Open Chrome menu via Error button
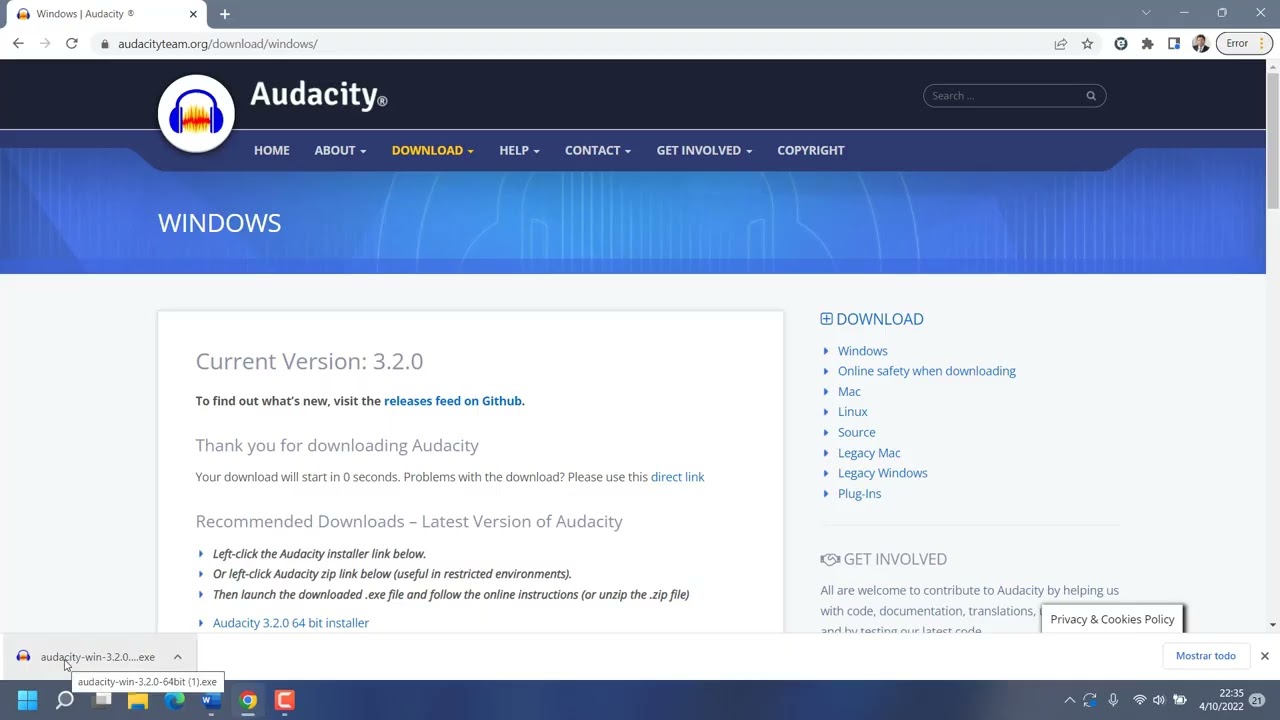The width and height of the screenshot is (1280, 720). 1245,44
